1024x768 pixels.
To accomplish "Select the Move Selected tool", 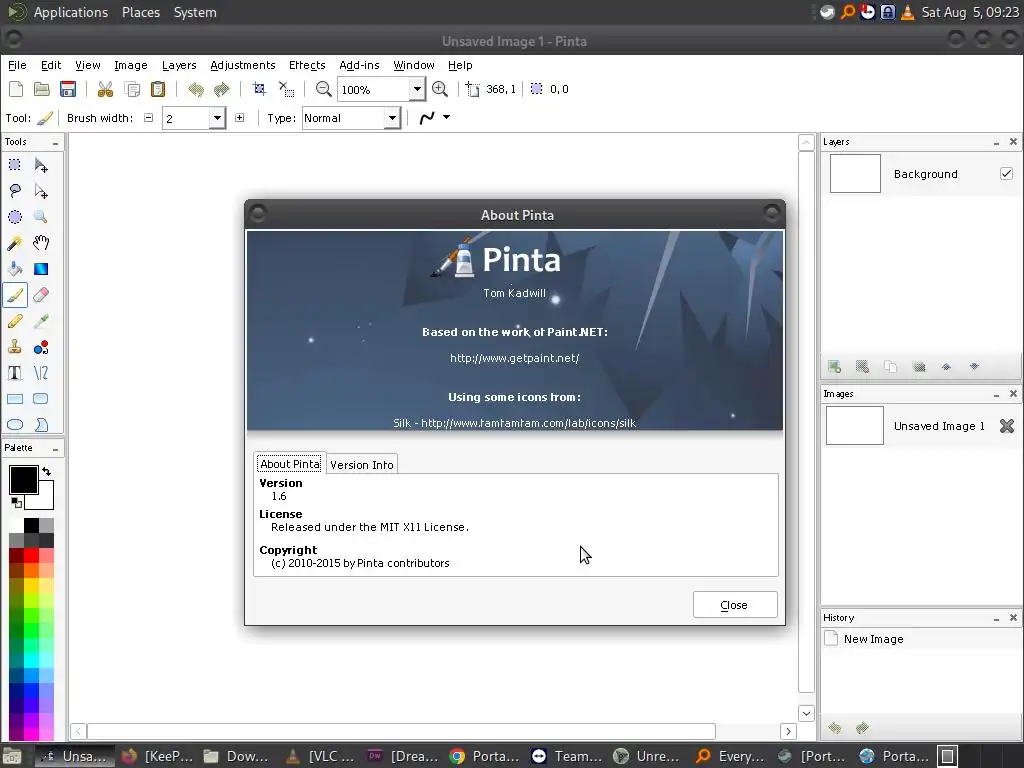I will (x=40, y=165).
